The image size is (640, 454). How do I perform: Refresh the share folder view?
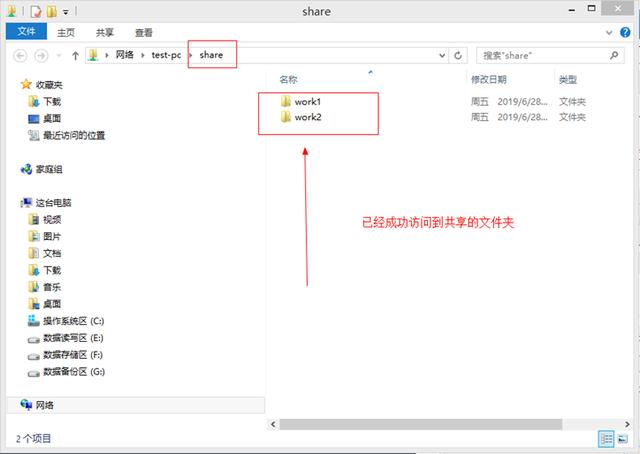point(458,56)
